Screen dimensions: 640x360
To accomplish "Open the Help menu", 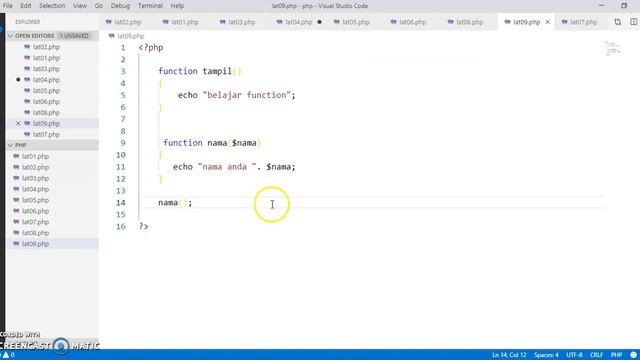I will [x=177, y=6].
